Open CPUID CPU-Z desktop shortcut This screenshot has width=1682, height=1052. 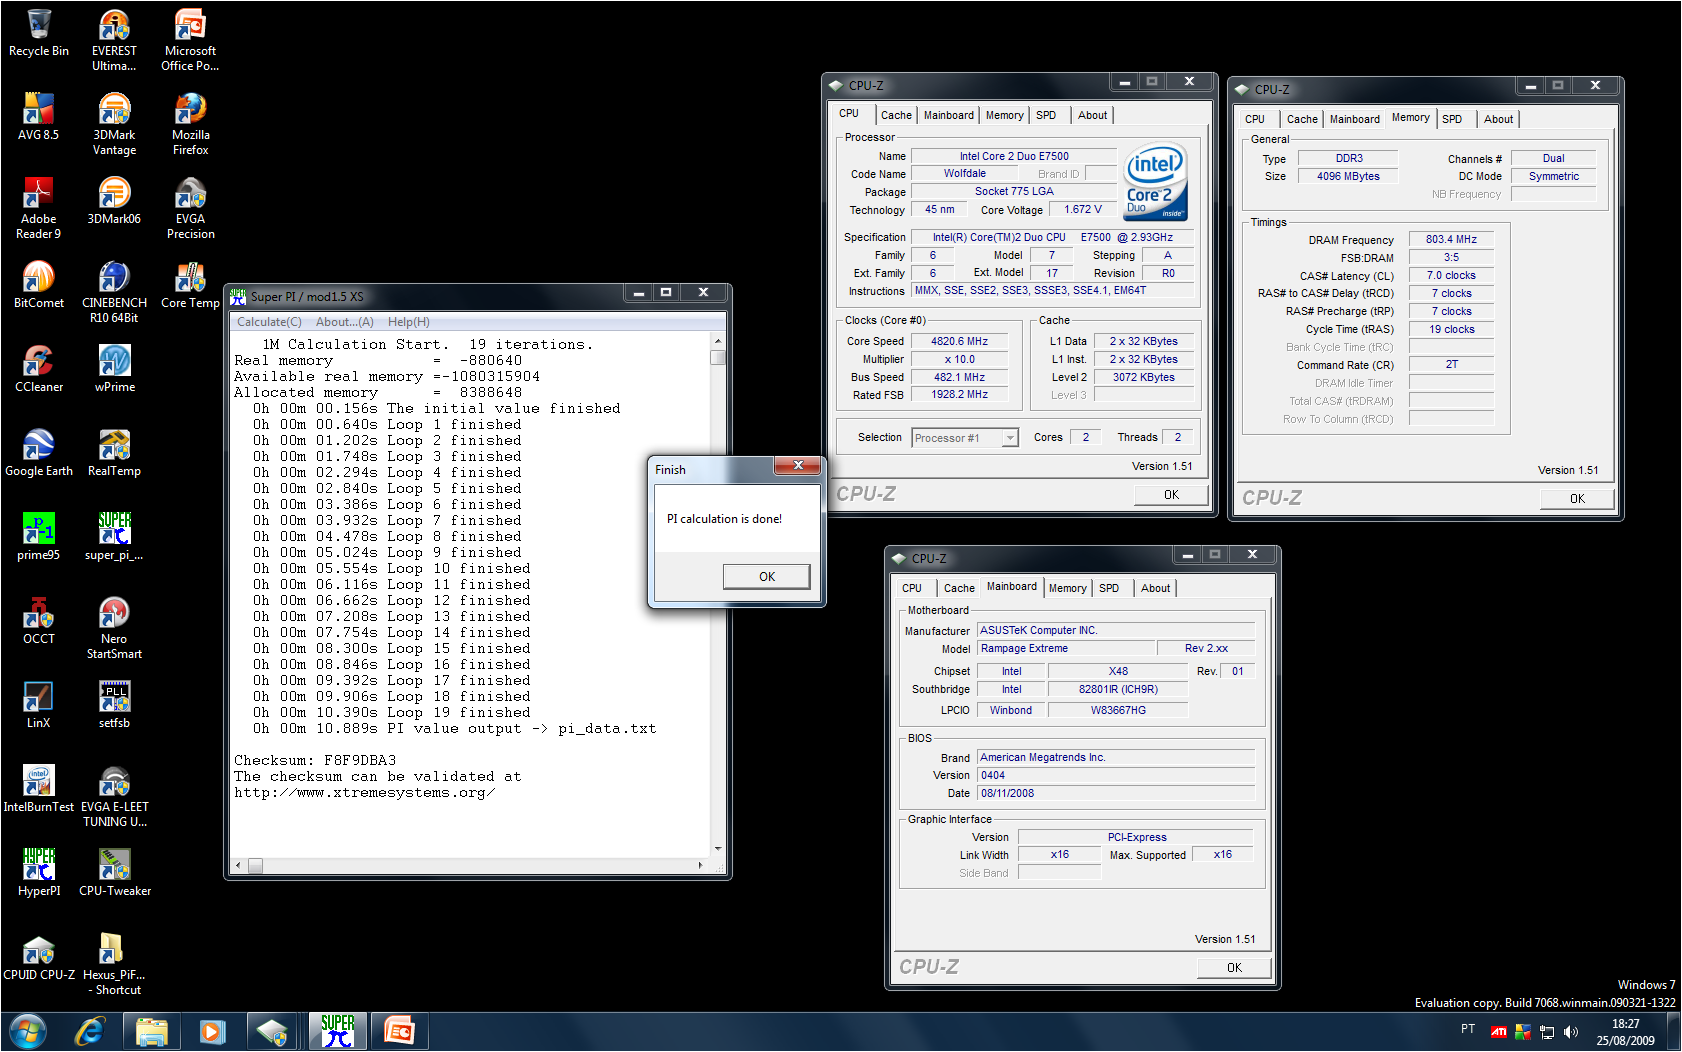click(x=39, y=957)
